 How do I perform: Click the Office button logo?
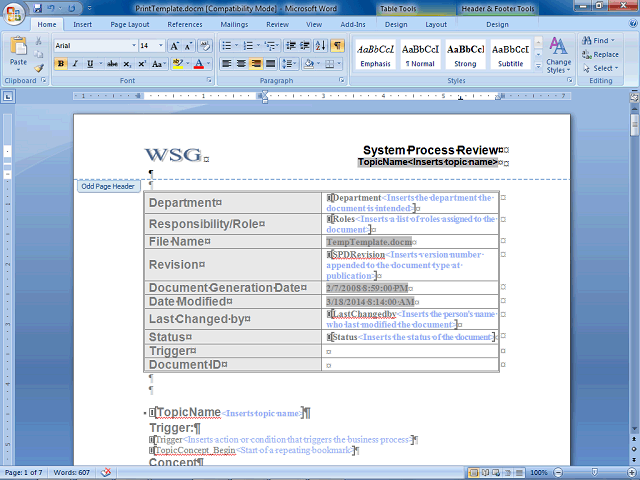tap(14, 15)
